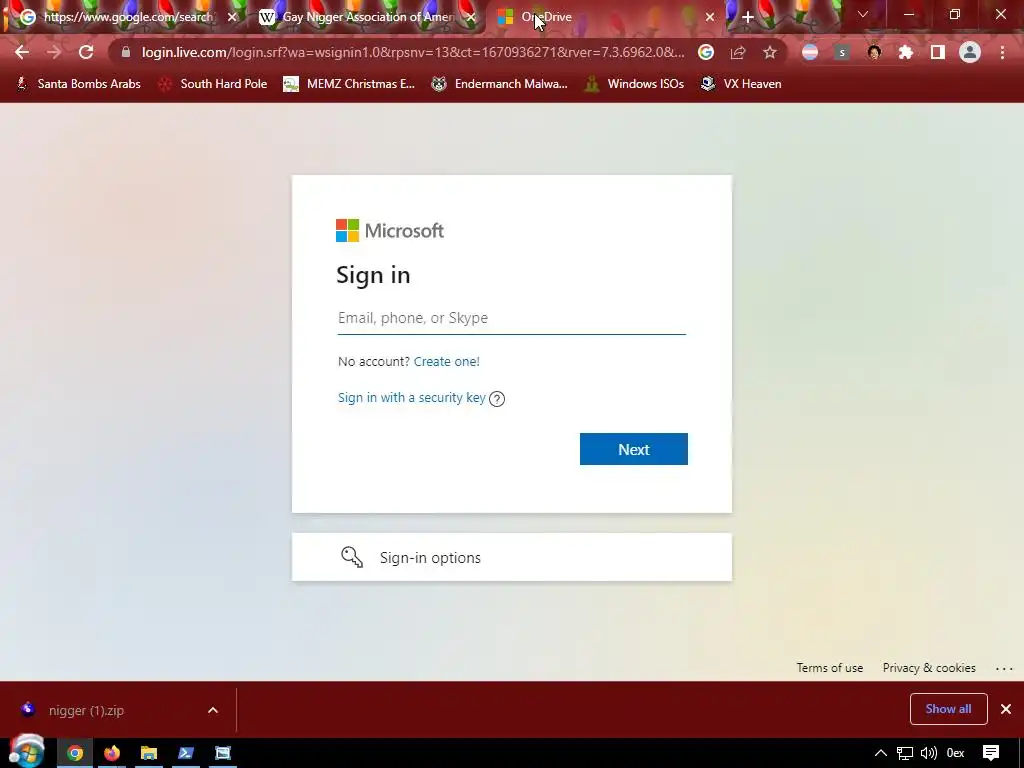Open the Chrome profile avatar
The height and width of the screenshot is (768, 1024).
pos(970,52)
